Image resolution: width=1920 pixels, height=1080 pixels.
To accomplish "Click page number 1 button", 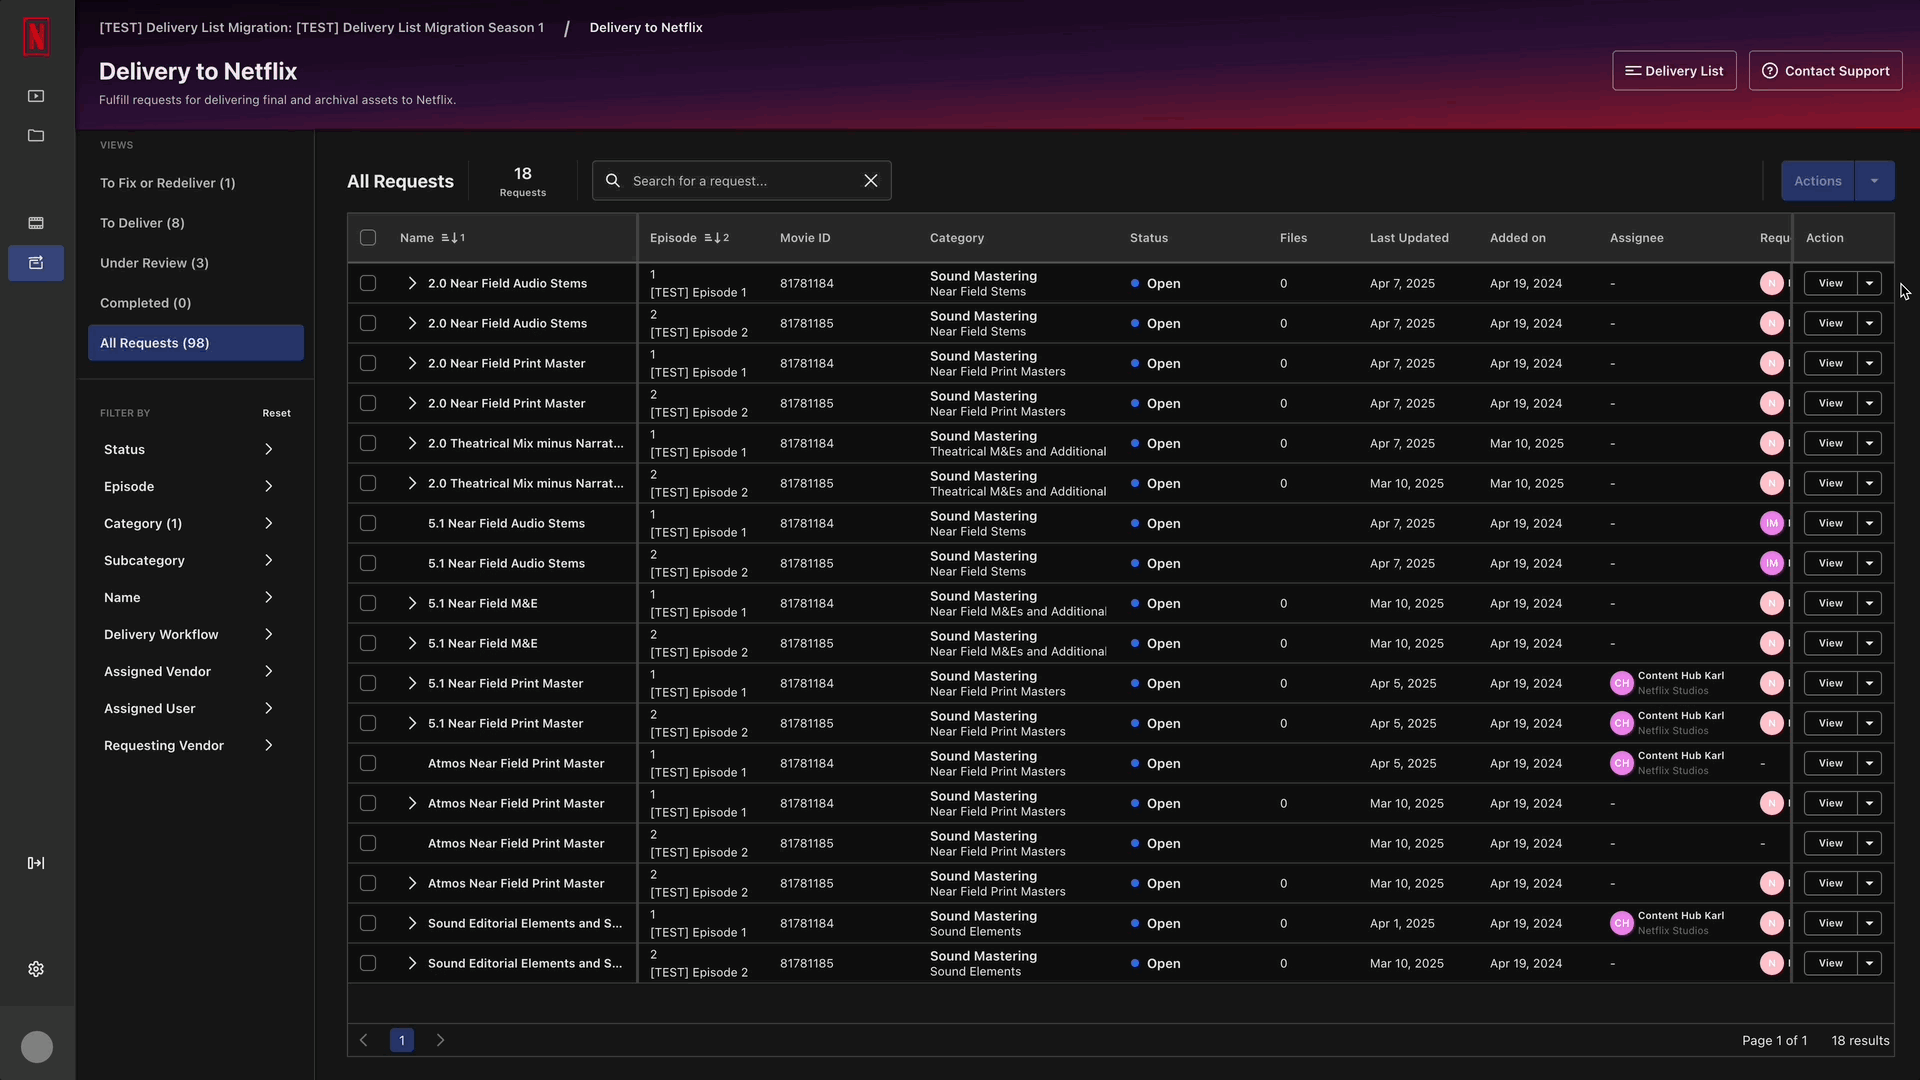I will click(x=402, y=1040).
